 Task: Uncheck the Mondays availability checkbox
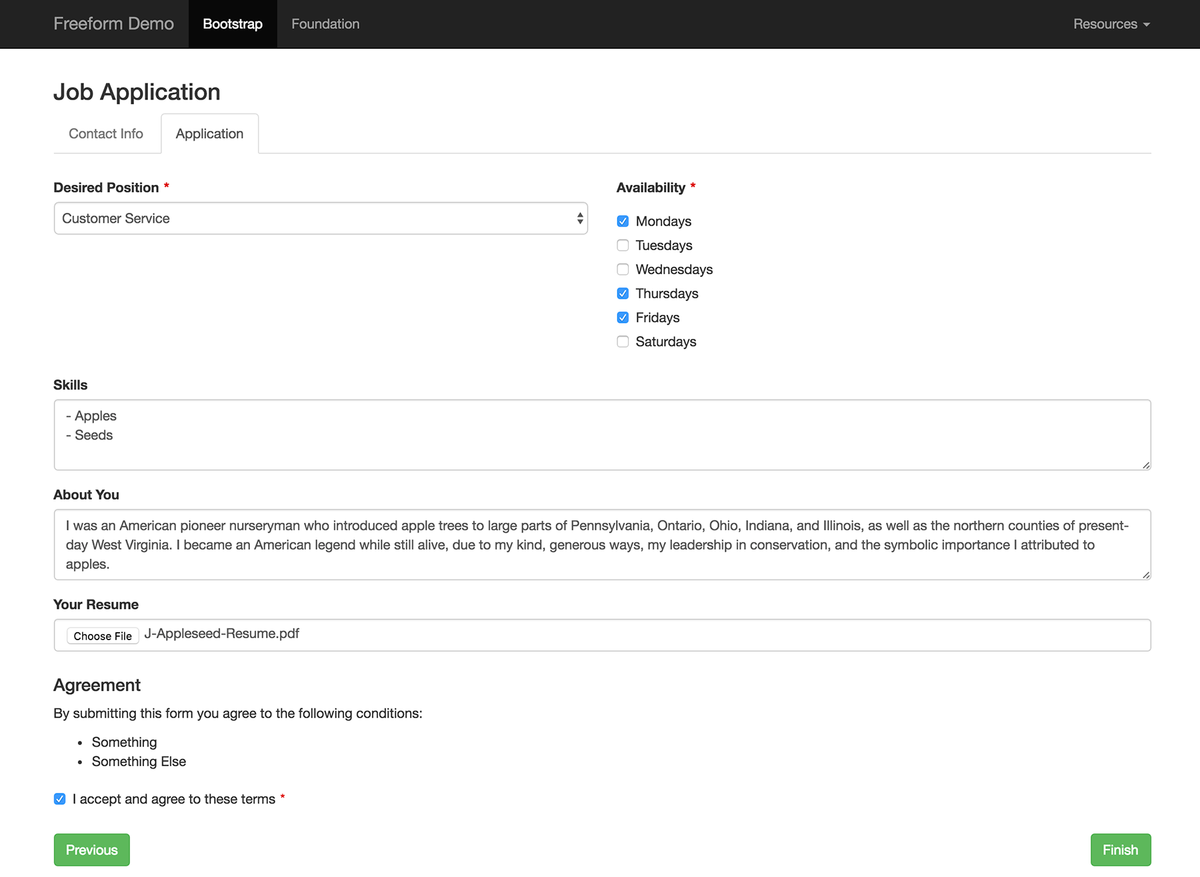[623, 221]
